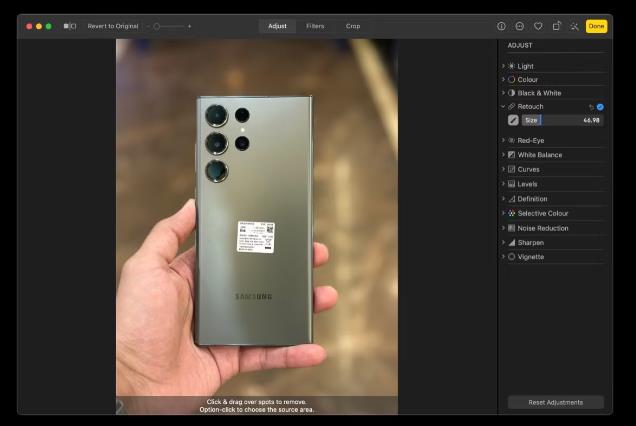Click the Reset Adjustments button
Viewport: 636px width, 426px height.
(x=556, y=402)
